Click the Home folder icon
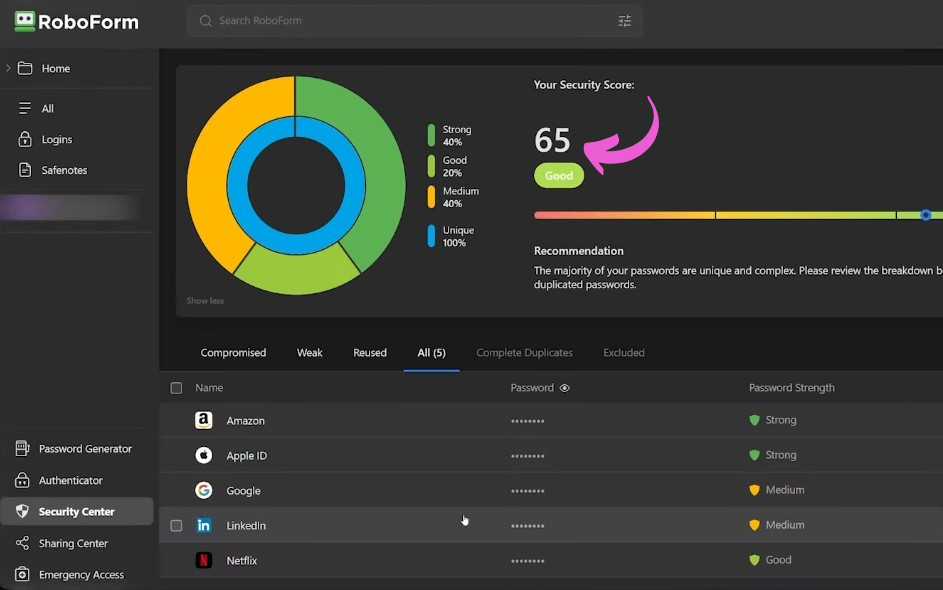This screenshot has height=590, width=943. point(25,69)
